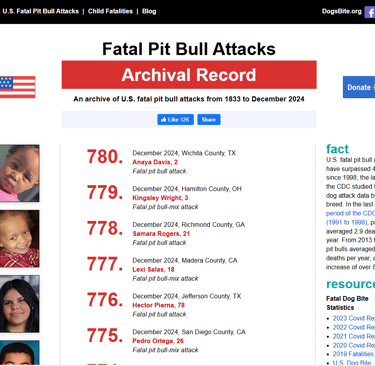Open the Hector Pierna, 78 victim link

pos(158,305)
